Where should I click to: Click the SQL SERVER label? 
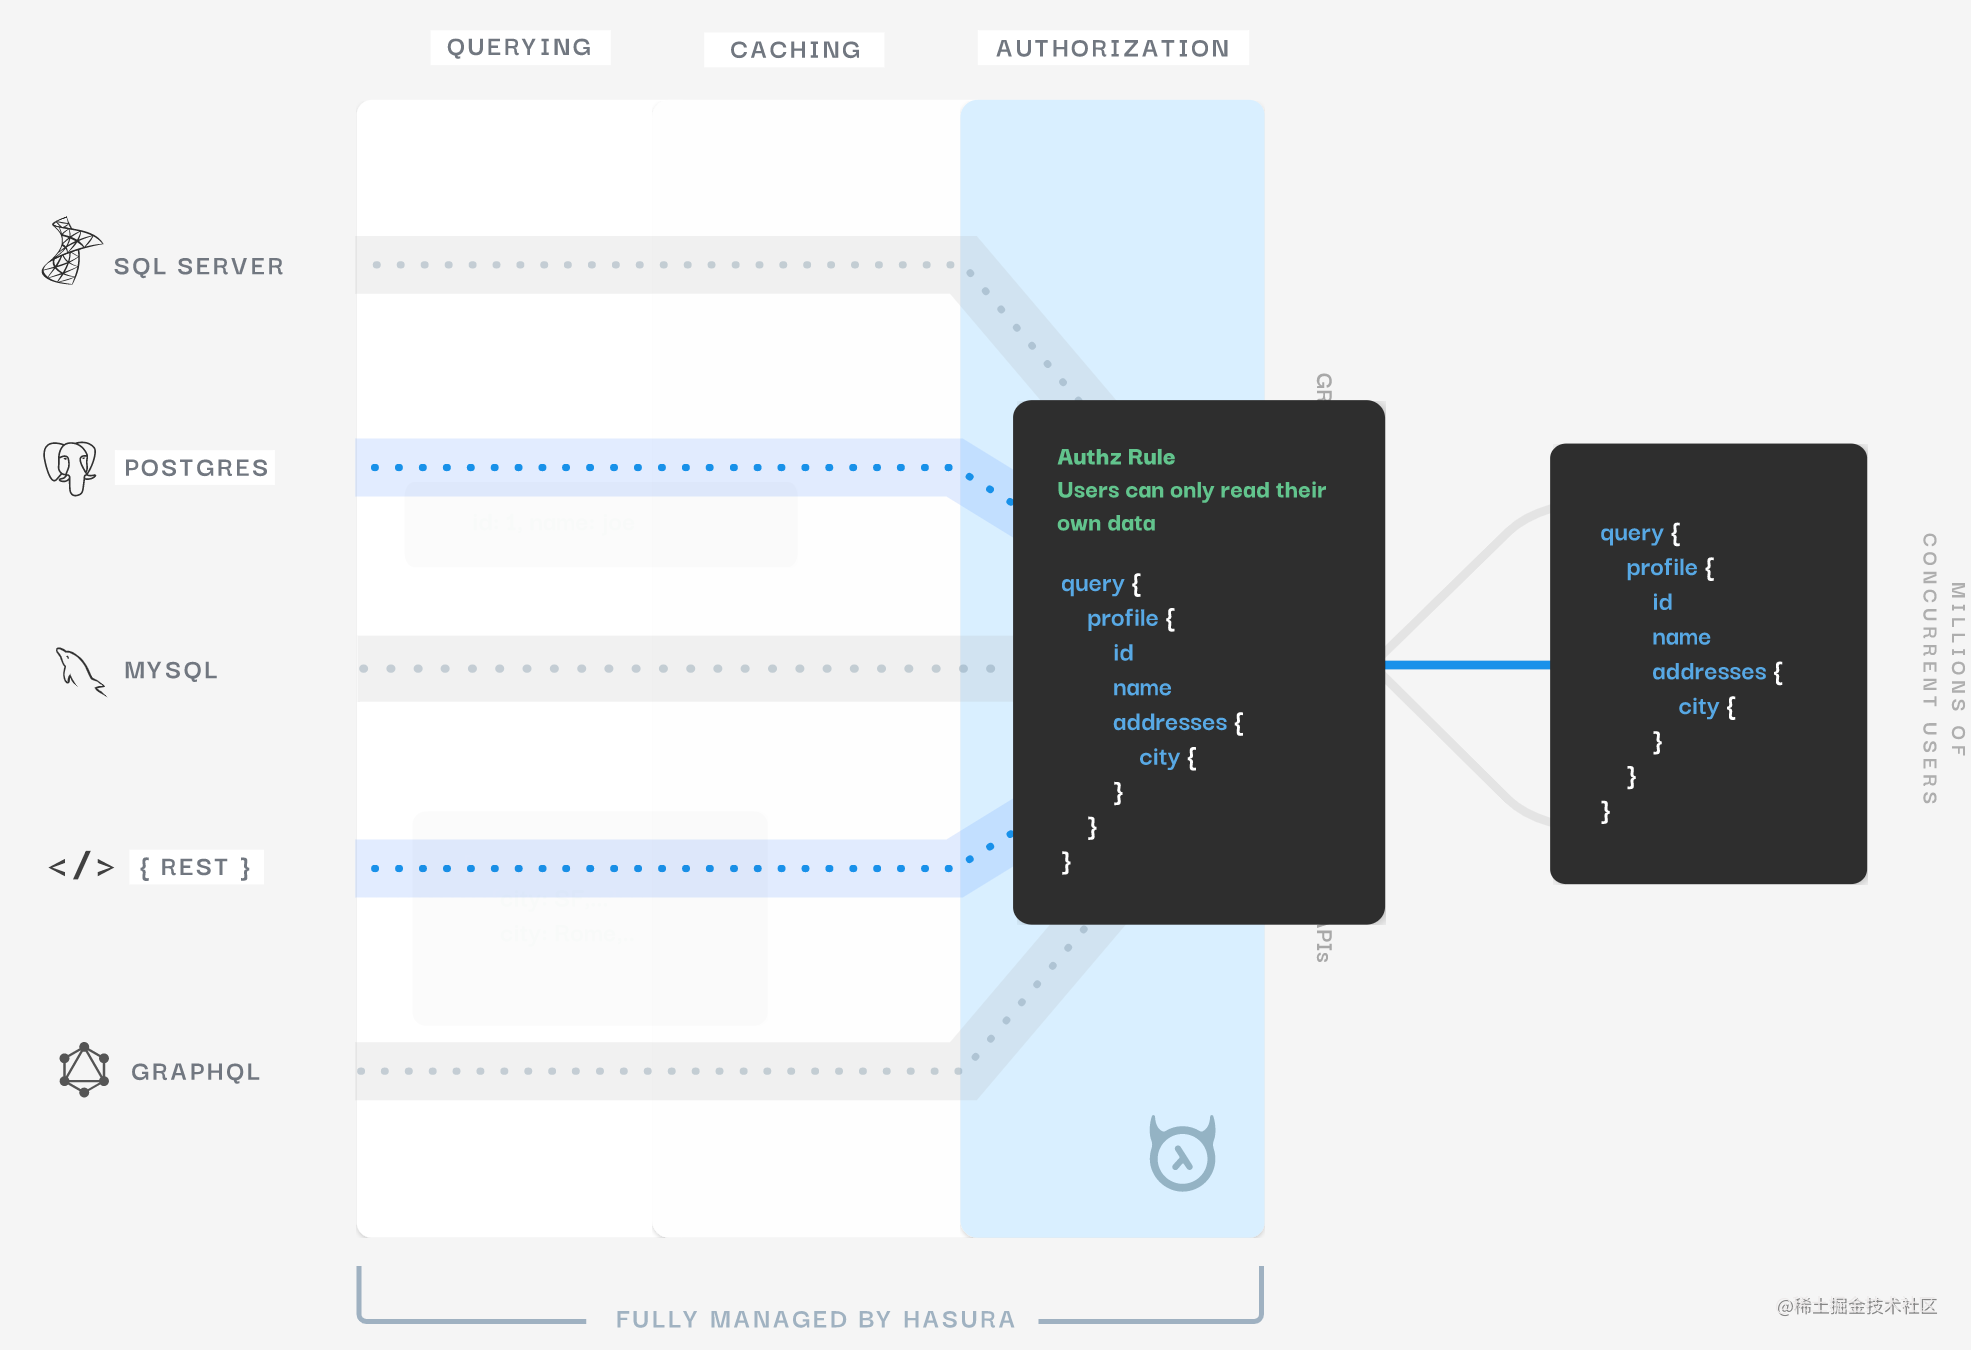pyautogui.click(x=199, y=266)
